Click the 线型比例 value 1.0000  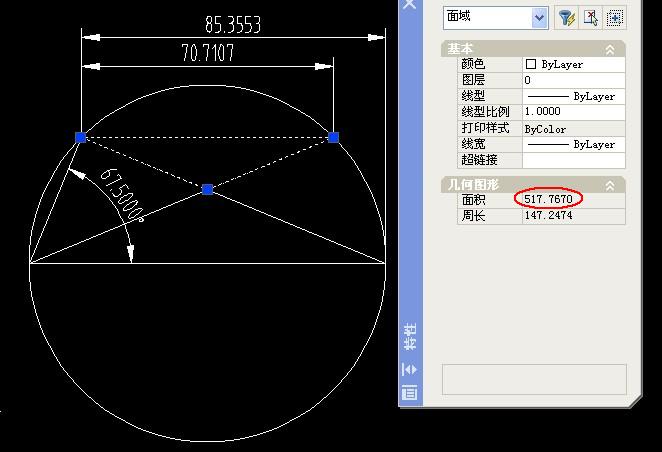point(573,112)
